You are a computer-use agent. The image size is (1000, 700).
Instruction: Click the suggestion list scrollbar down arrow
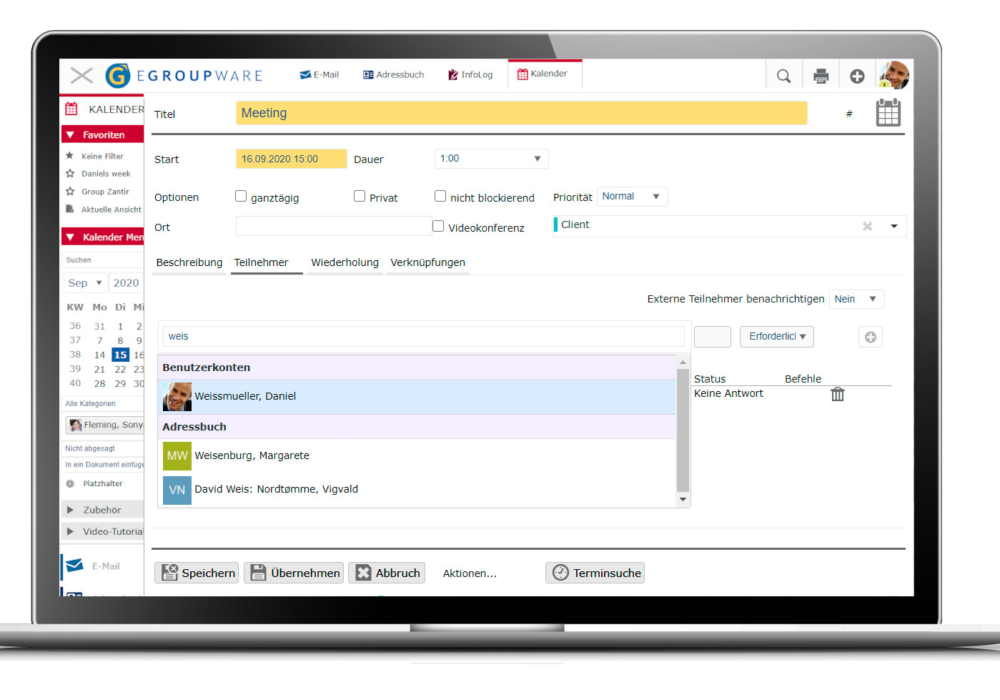[x=684, y=499]
